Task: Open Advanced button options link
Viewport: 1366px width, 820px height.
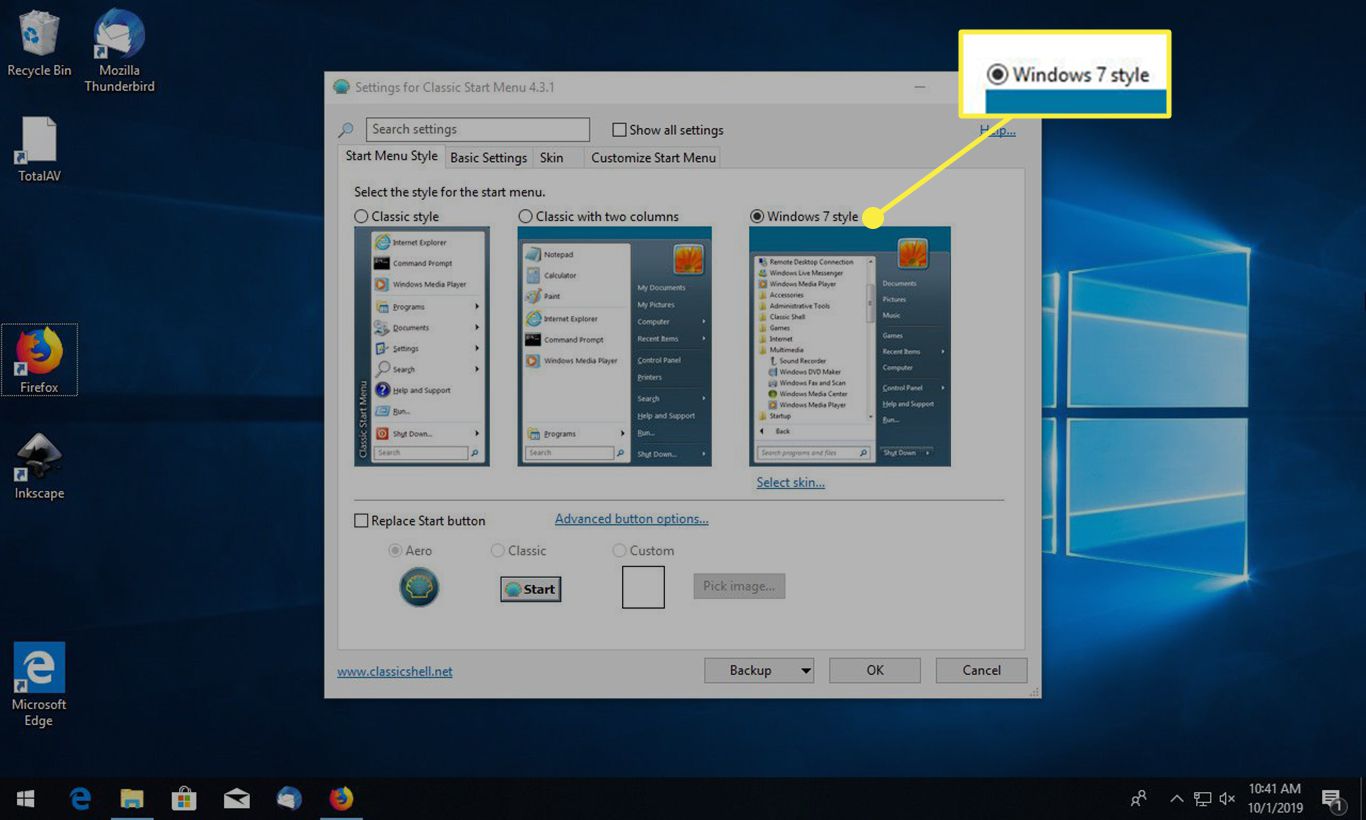Action: pos(632,519)
